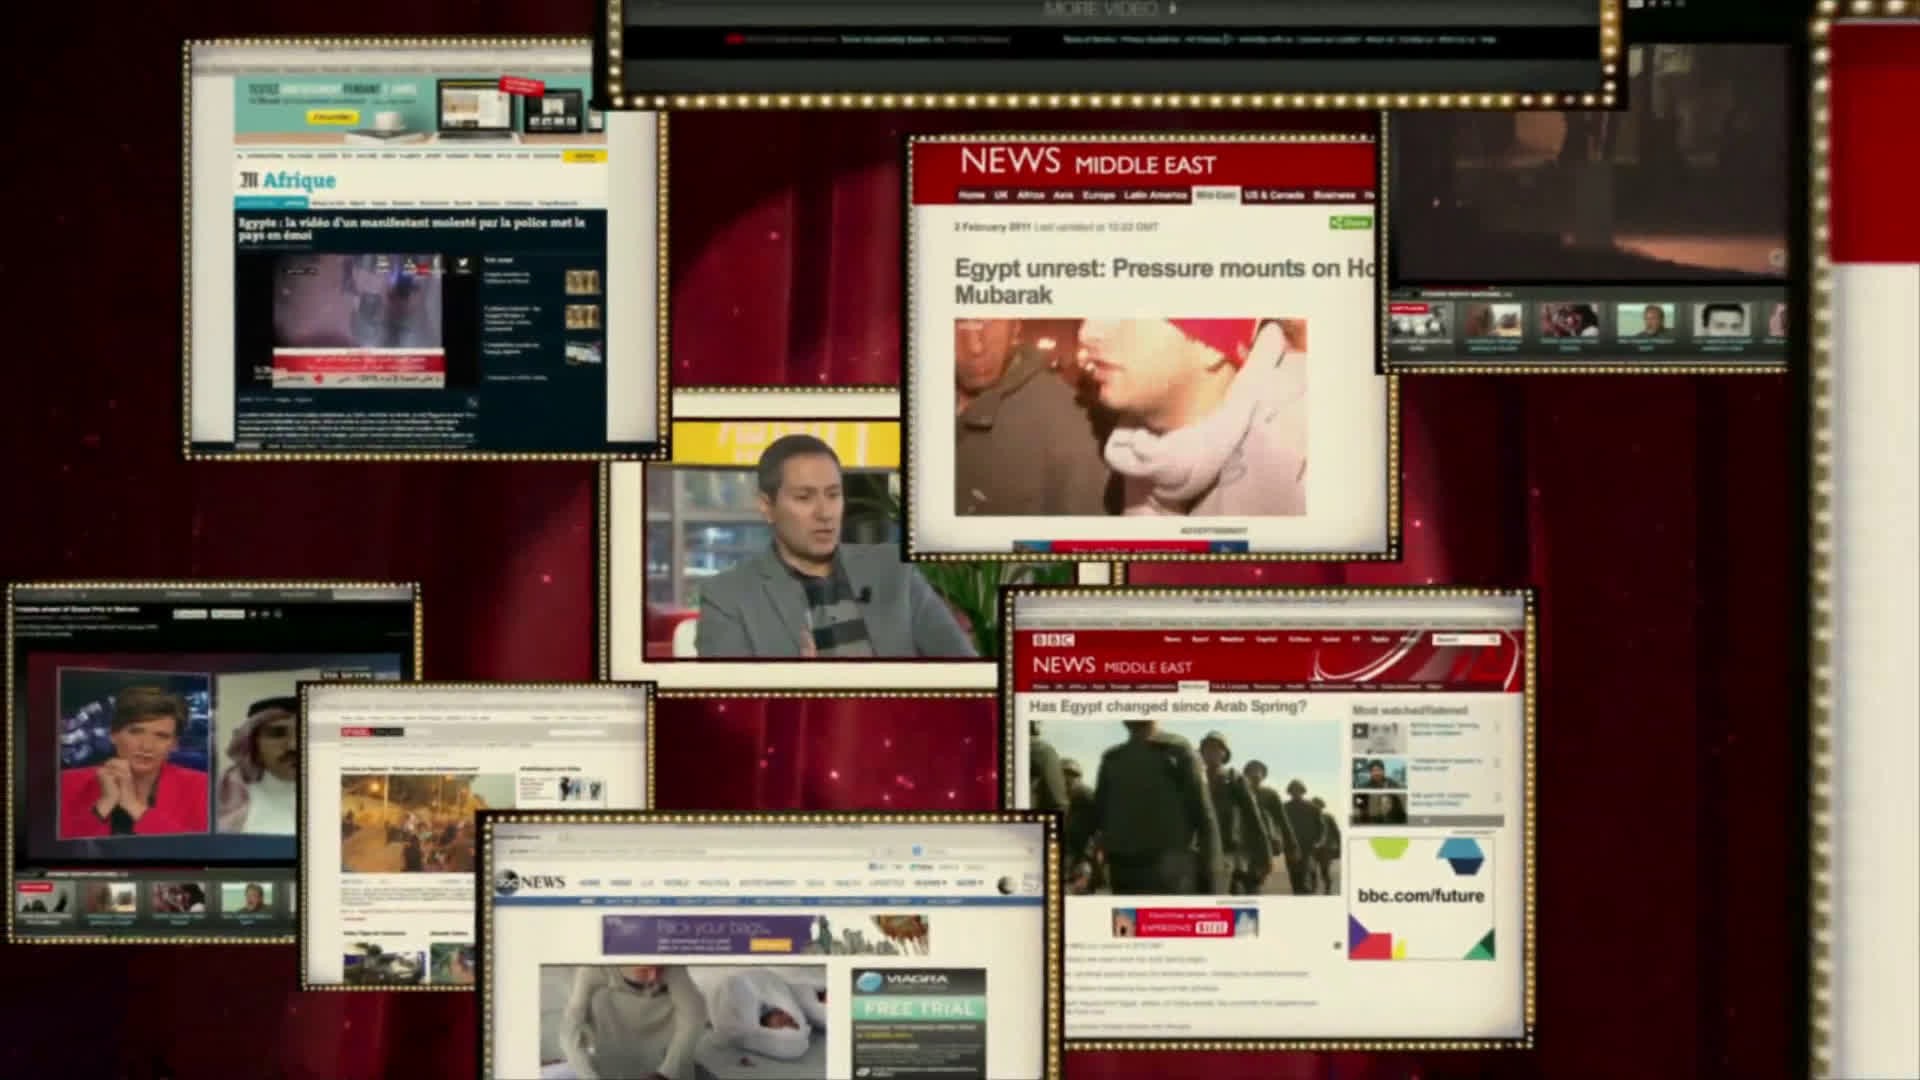Click the Twitter icon above Le Monde video
The width and height of the screenshot is (1920, 1080).
(x=463, y=265)
